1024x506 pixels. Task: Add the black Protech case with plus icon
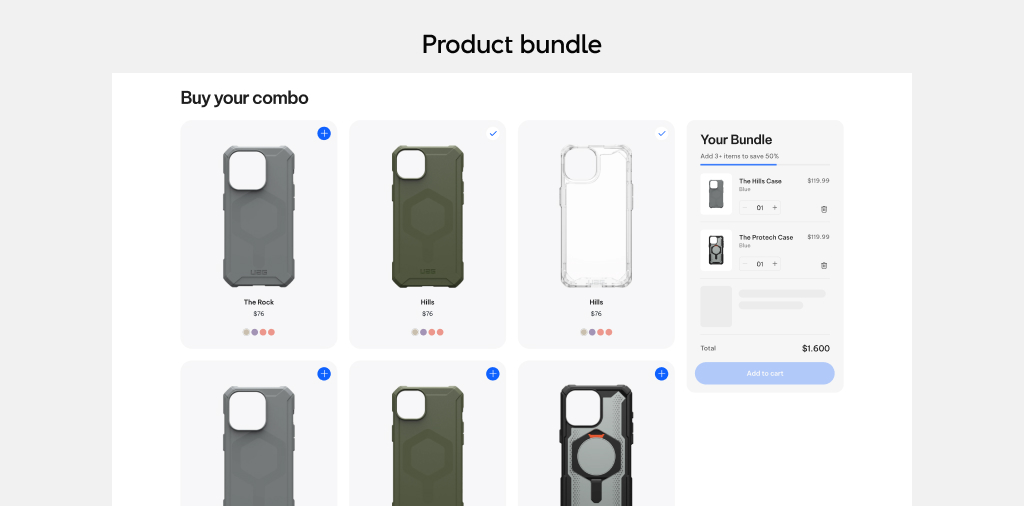(x=662, y=373)
